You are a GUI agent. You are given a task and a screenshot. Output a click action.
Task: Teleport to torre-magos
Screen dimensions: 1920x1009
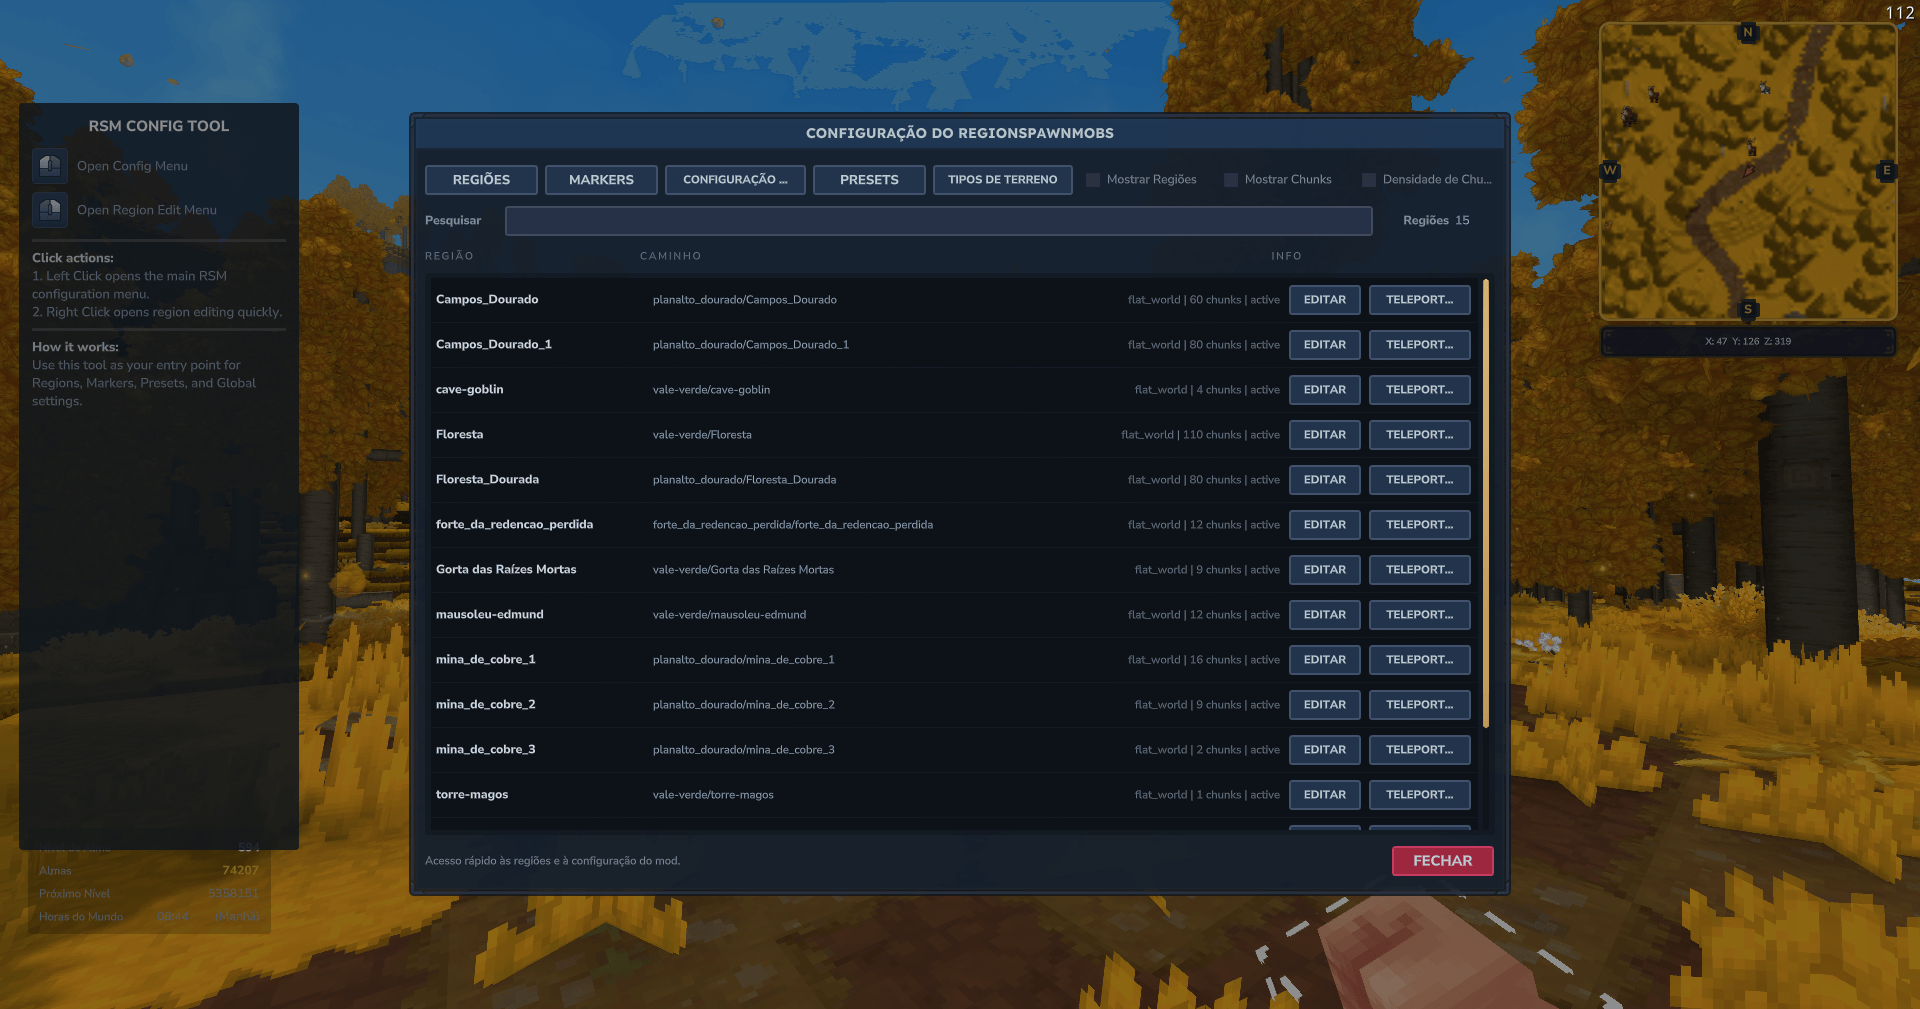tap(1420, 795)
